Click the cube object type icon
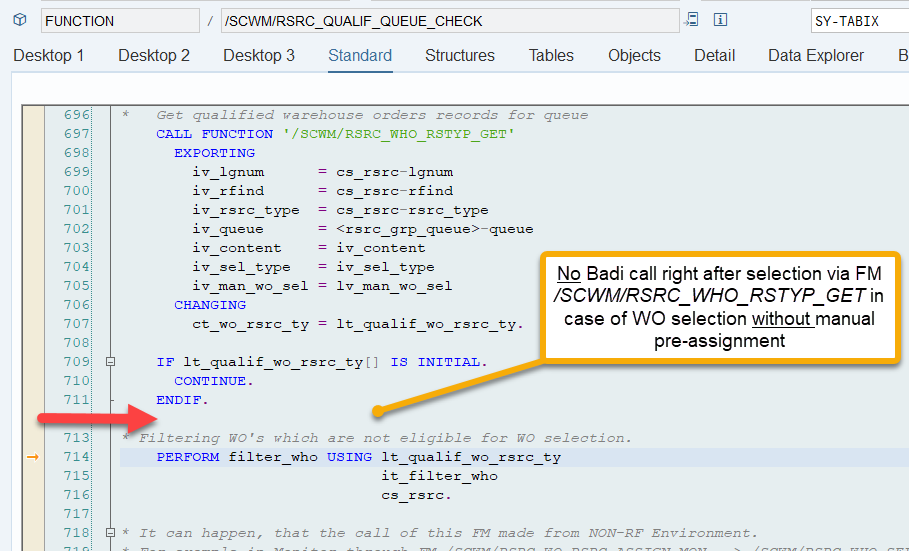Screen dimensions: 909x551 20,20
